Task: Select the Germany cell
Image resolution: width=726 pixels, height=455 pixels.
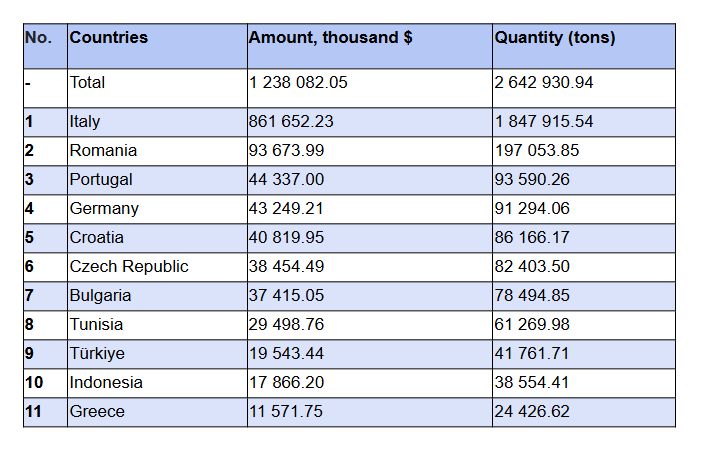Action: [x=104, y=209]
